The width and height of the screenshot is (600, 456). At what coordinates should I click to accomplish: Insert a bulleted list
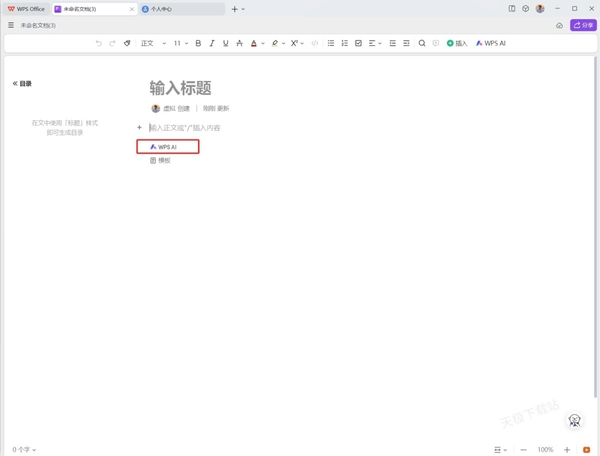point(331,43)
